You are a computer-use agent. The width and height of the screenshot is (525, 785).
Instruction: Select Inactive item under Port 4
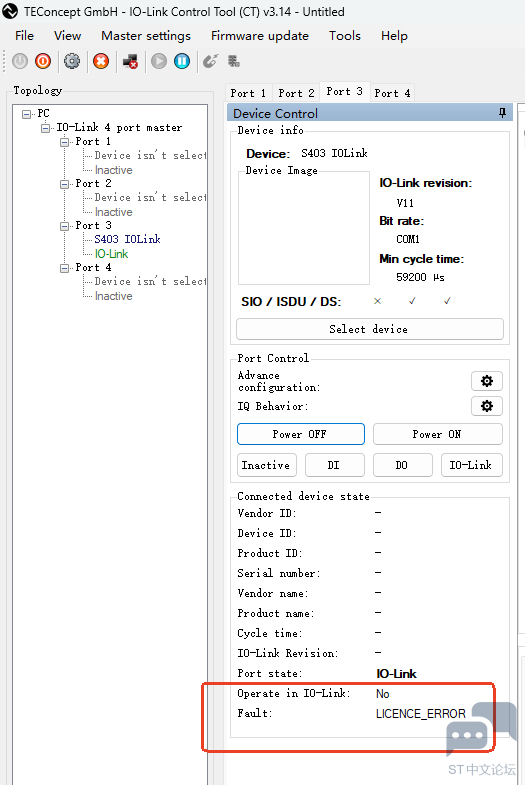point(114,296)
